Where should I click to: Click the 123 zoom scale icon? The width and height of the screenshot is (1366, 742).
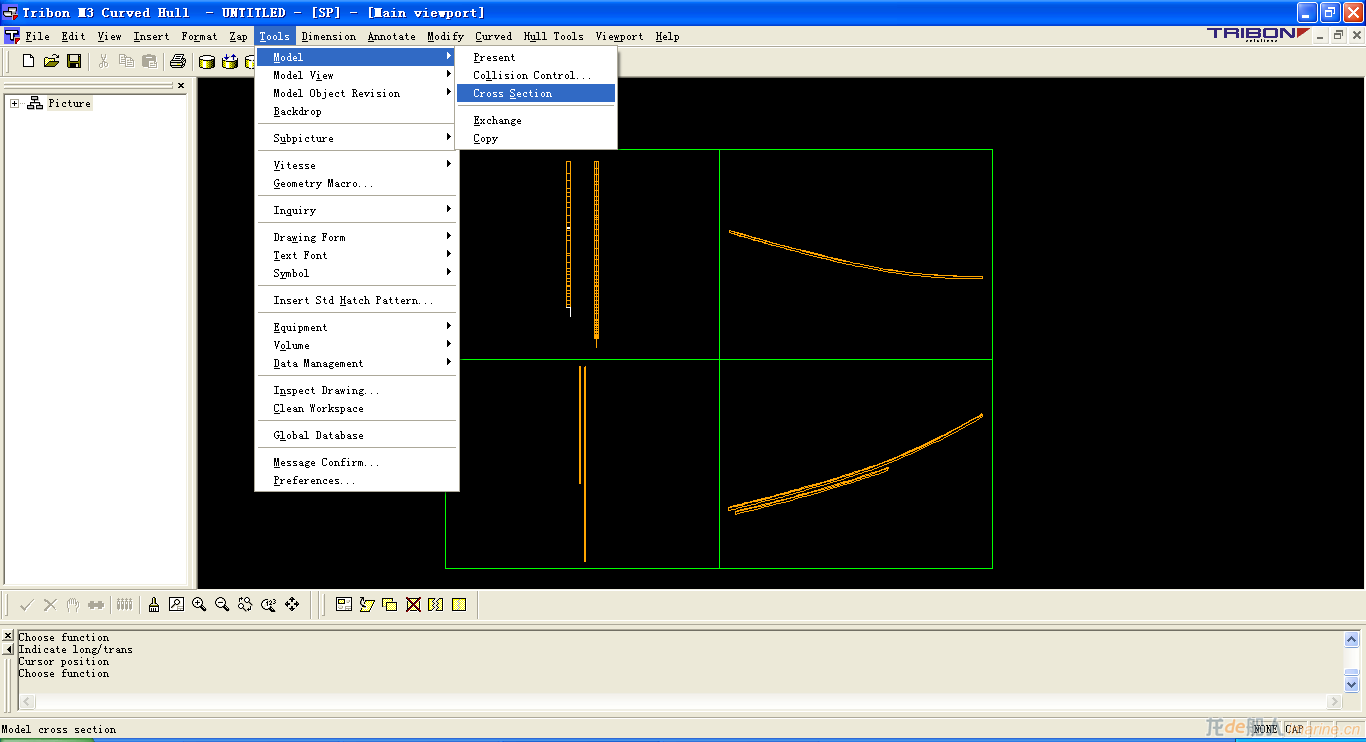(x=268, y=604)
